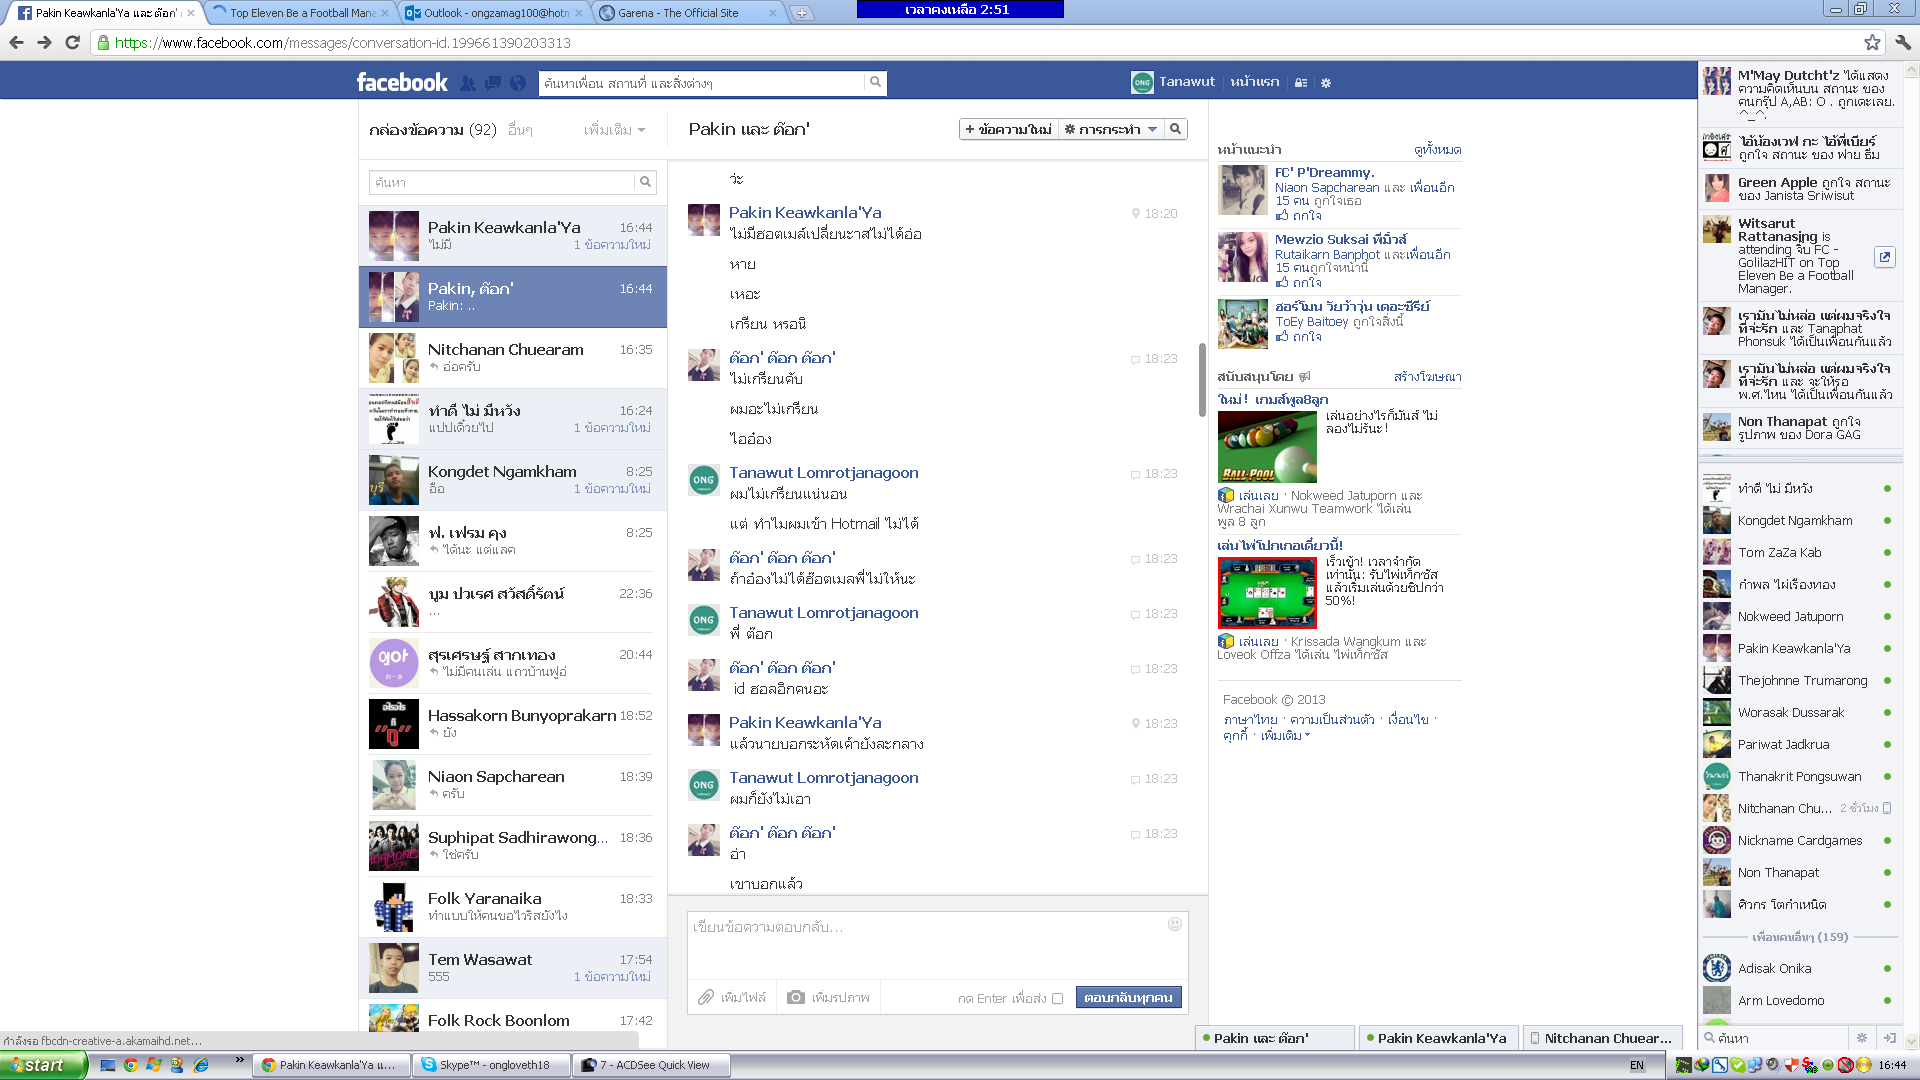Click the paperclip add file icon
The image size is (1920, 1080).
tap(706, 997)
